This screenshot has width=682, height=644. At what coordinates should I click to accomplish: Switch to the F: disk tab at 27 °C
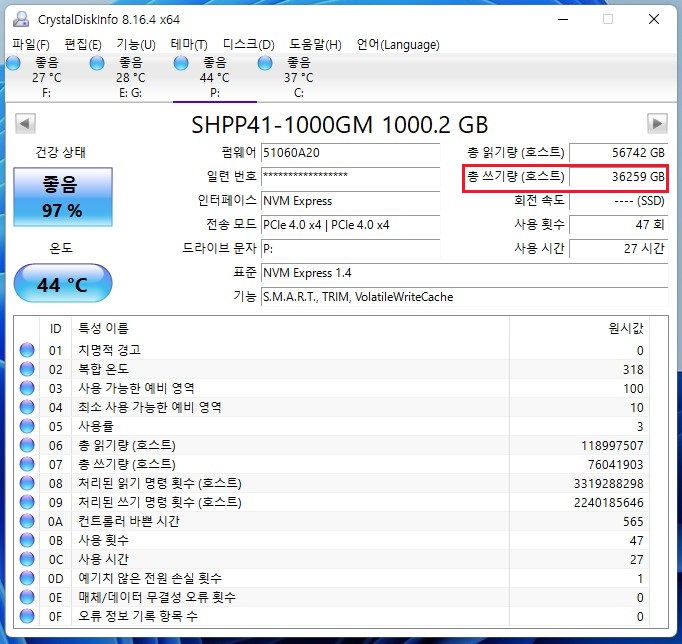tap(47, 78)
